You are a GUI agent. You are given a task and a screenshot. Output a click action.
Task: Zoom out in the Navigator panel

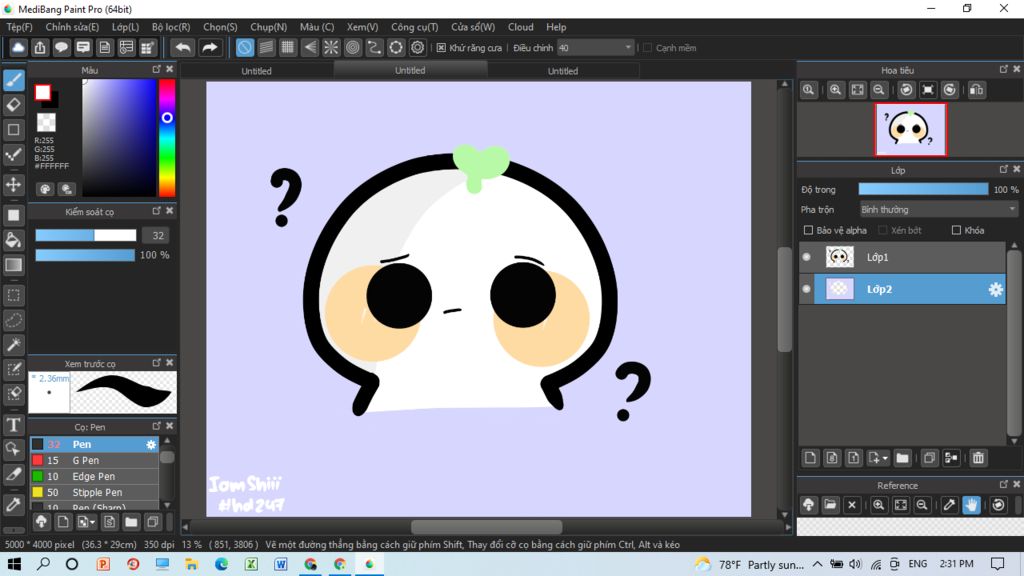[879, 90]
